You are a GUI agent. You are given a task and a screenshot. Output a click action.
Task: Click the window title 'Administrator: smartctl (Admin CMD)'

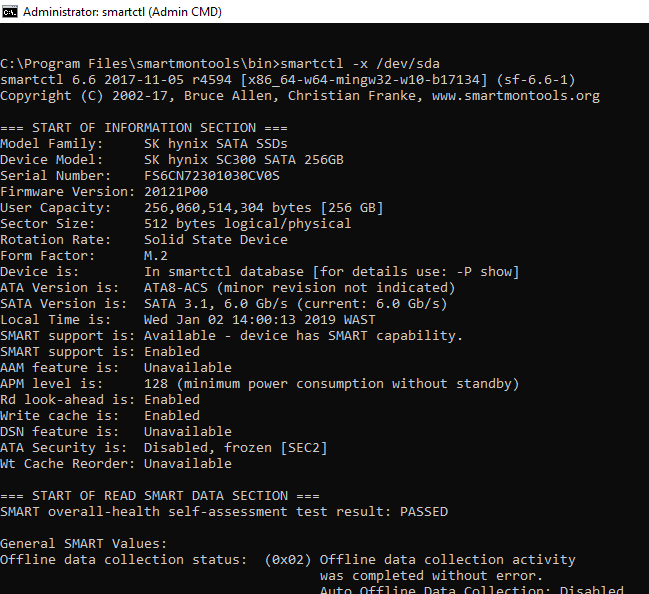(122, 12)
